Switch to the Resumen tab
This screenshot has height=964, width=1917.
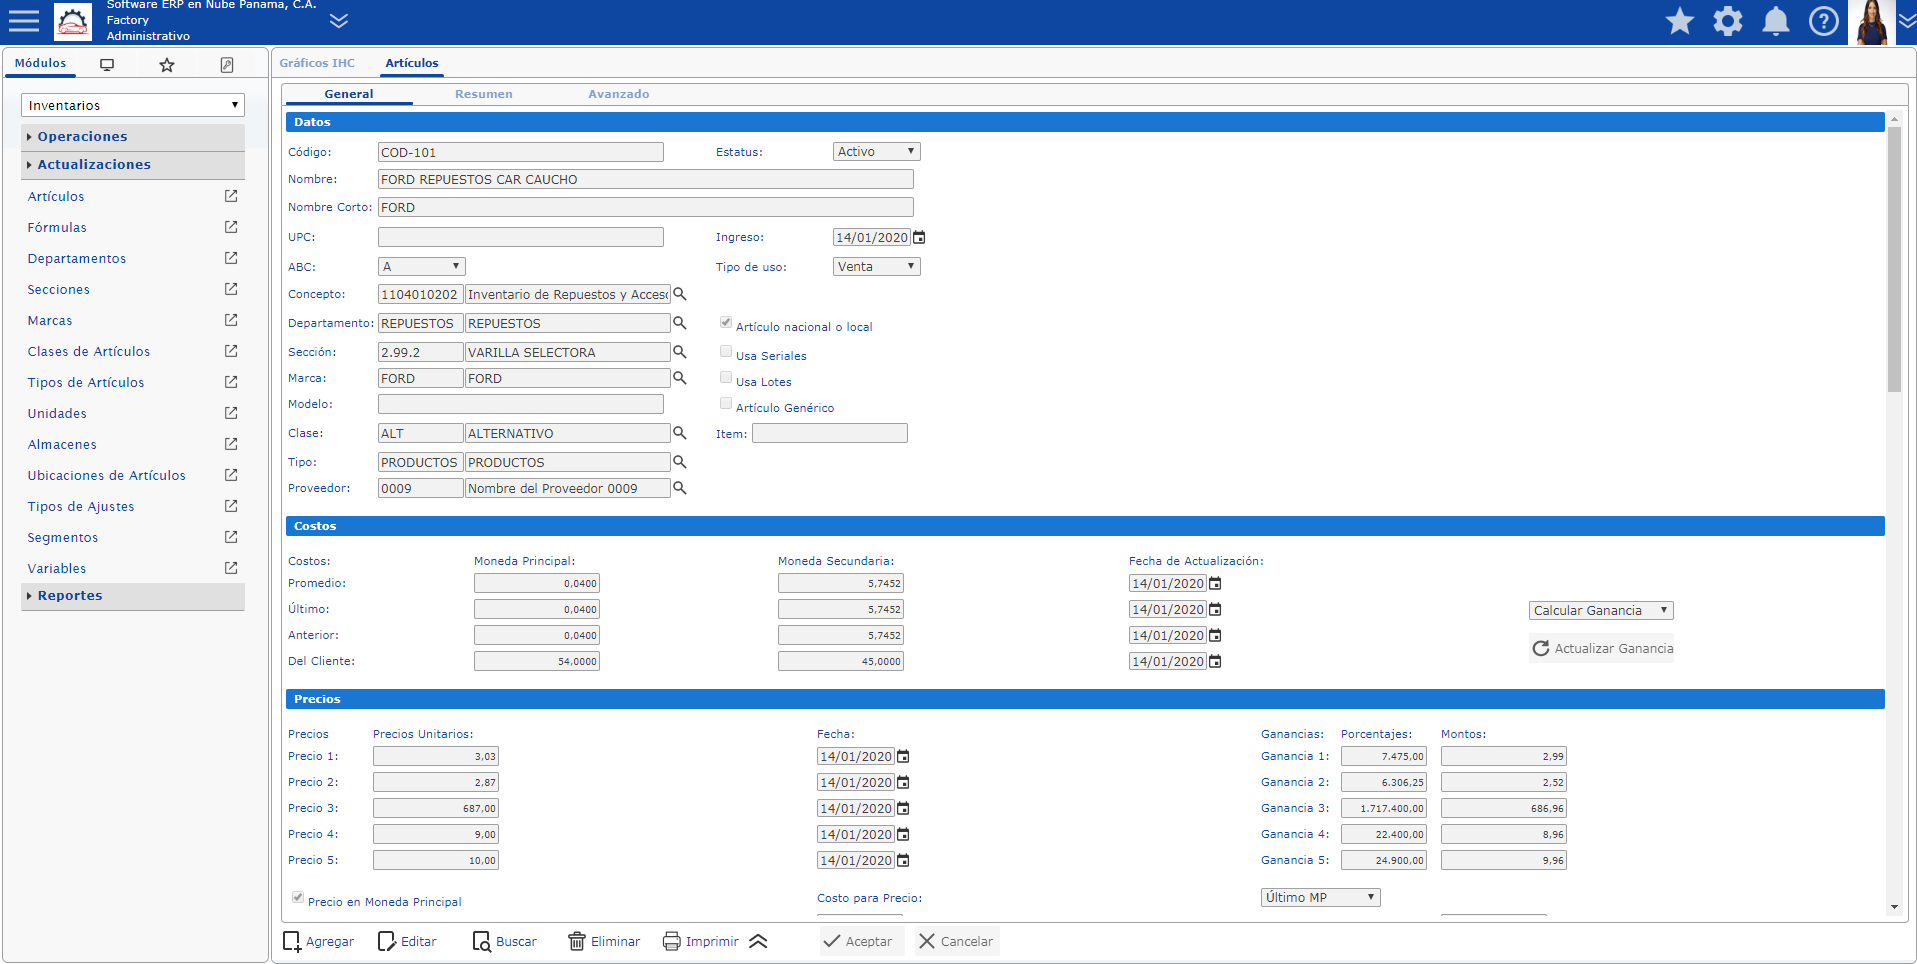pyautogui.click(x=483, y=94)
